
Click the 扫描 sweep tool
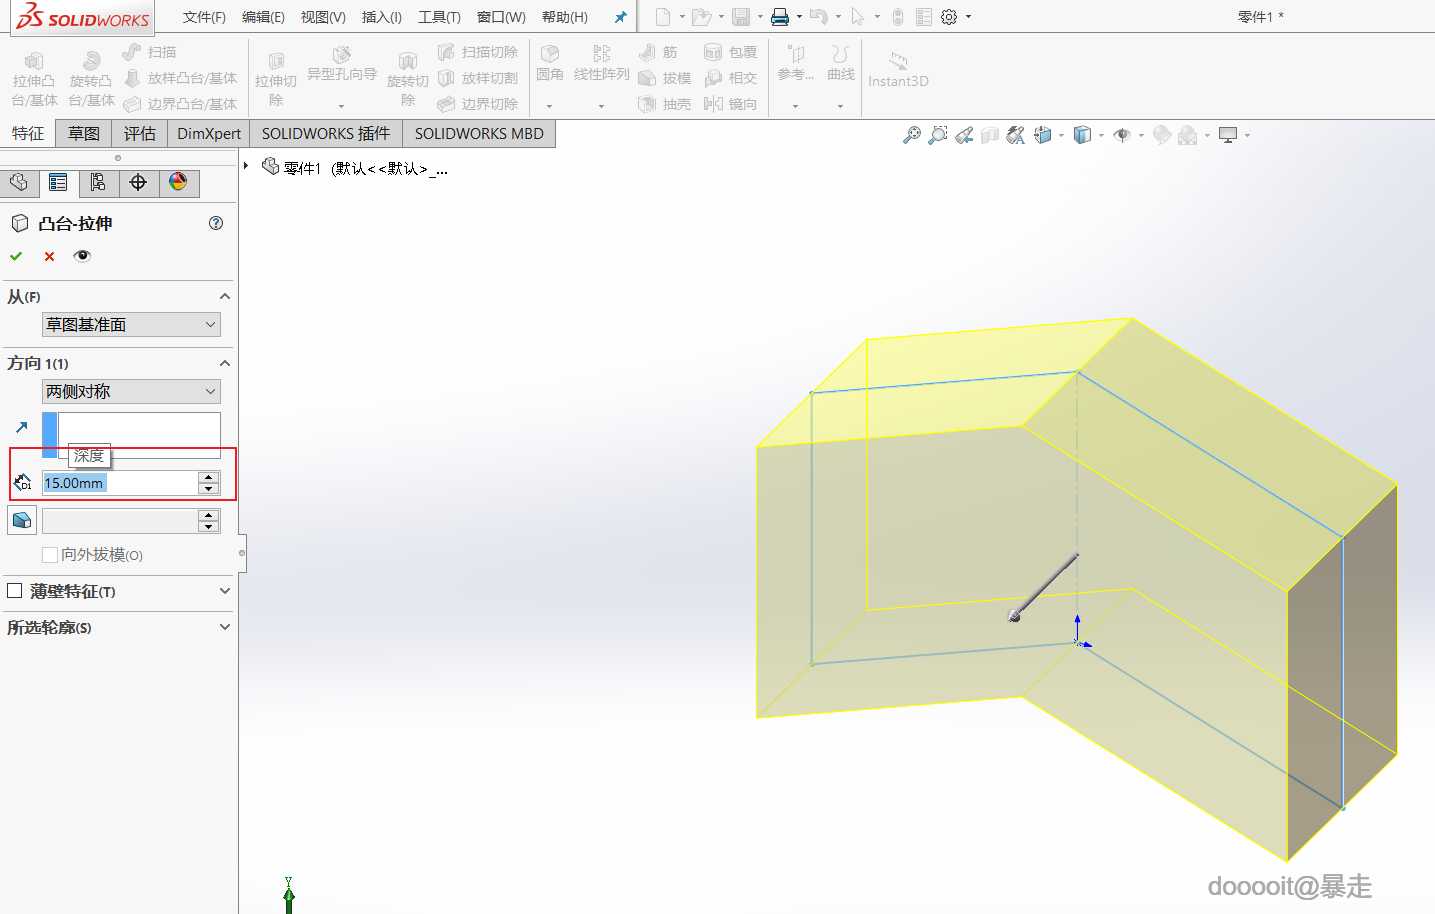tap(150, 52)
